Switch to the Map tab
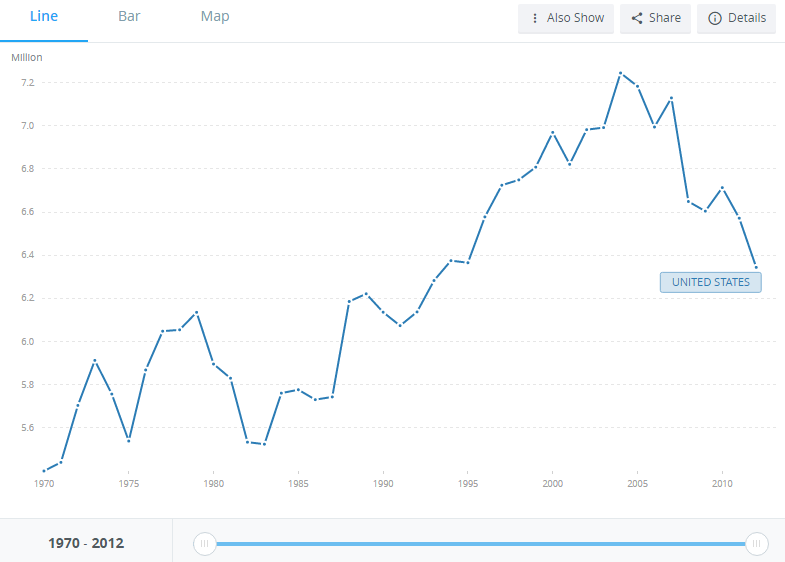 (215, 17)
